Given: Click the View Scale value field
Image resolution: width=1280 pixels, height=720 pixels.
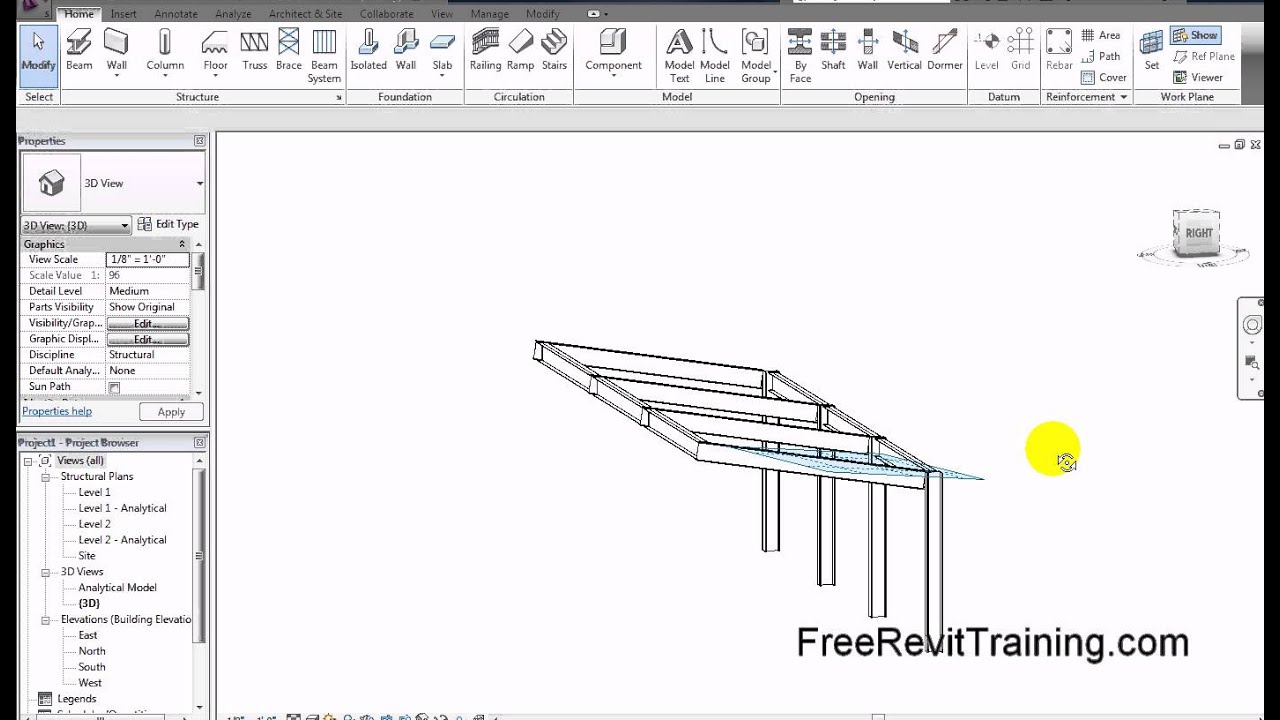Looking at the screenshot, I should tap(148, 259).
